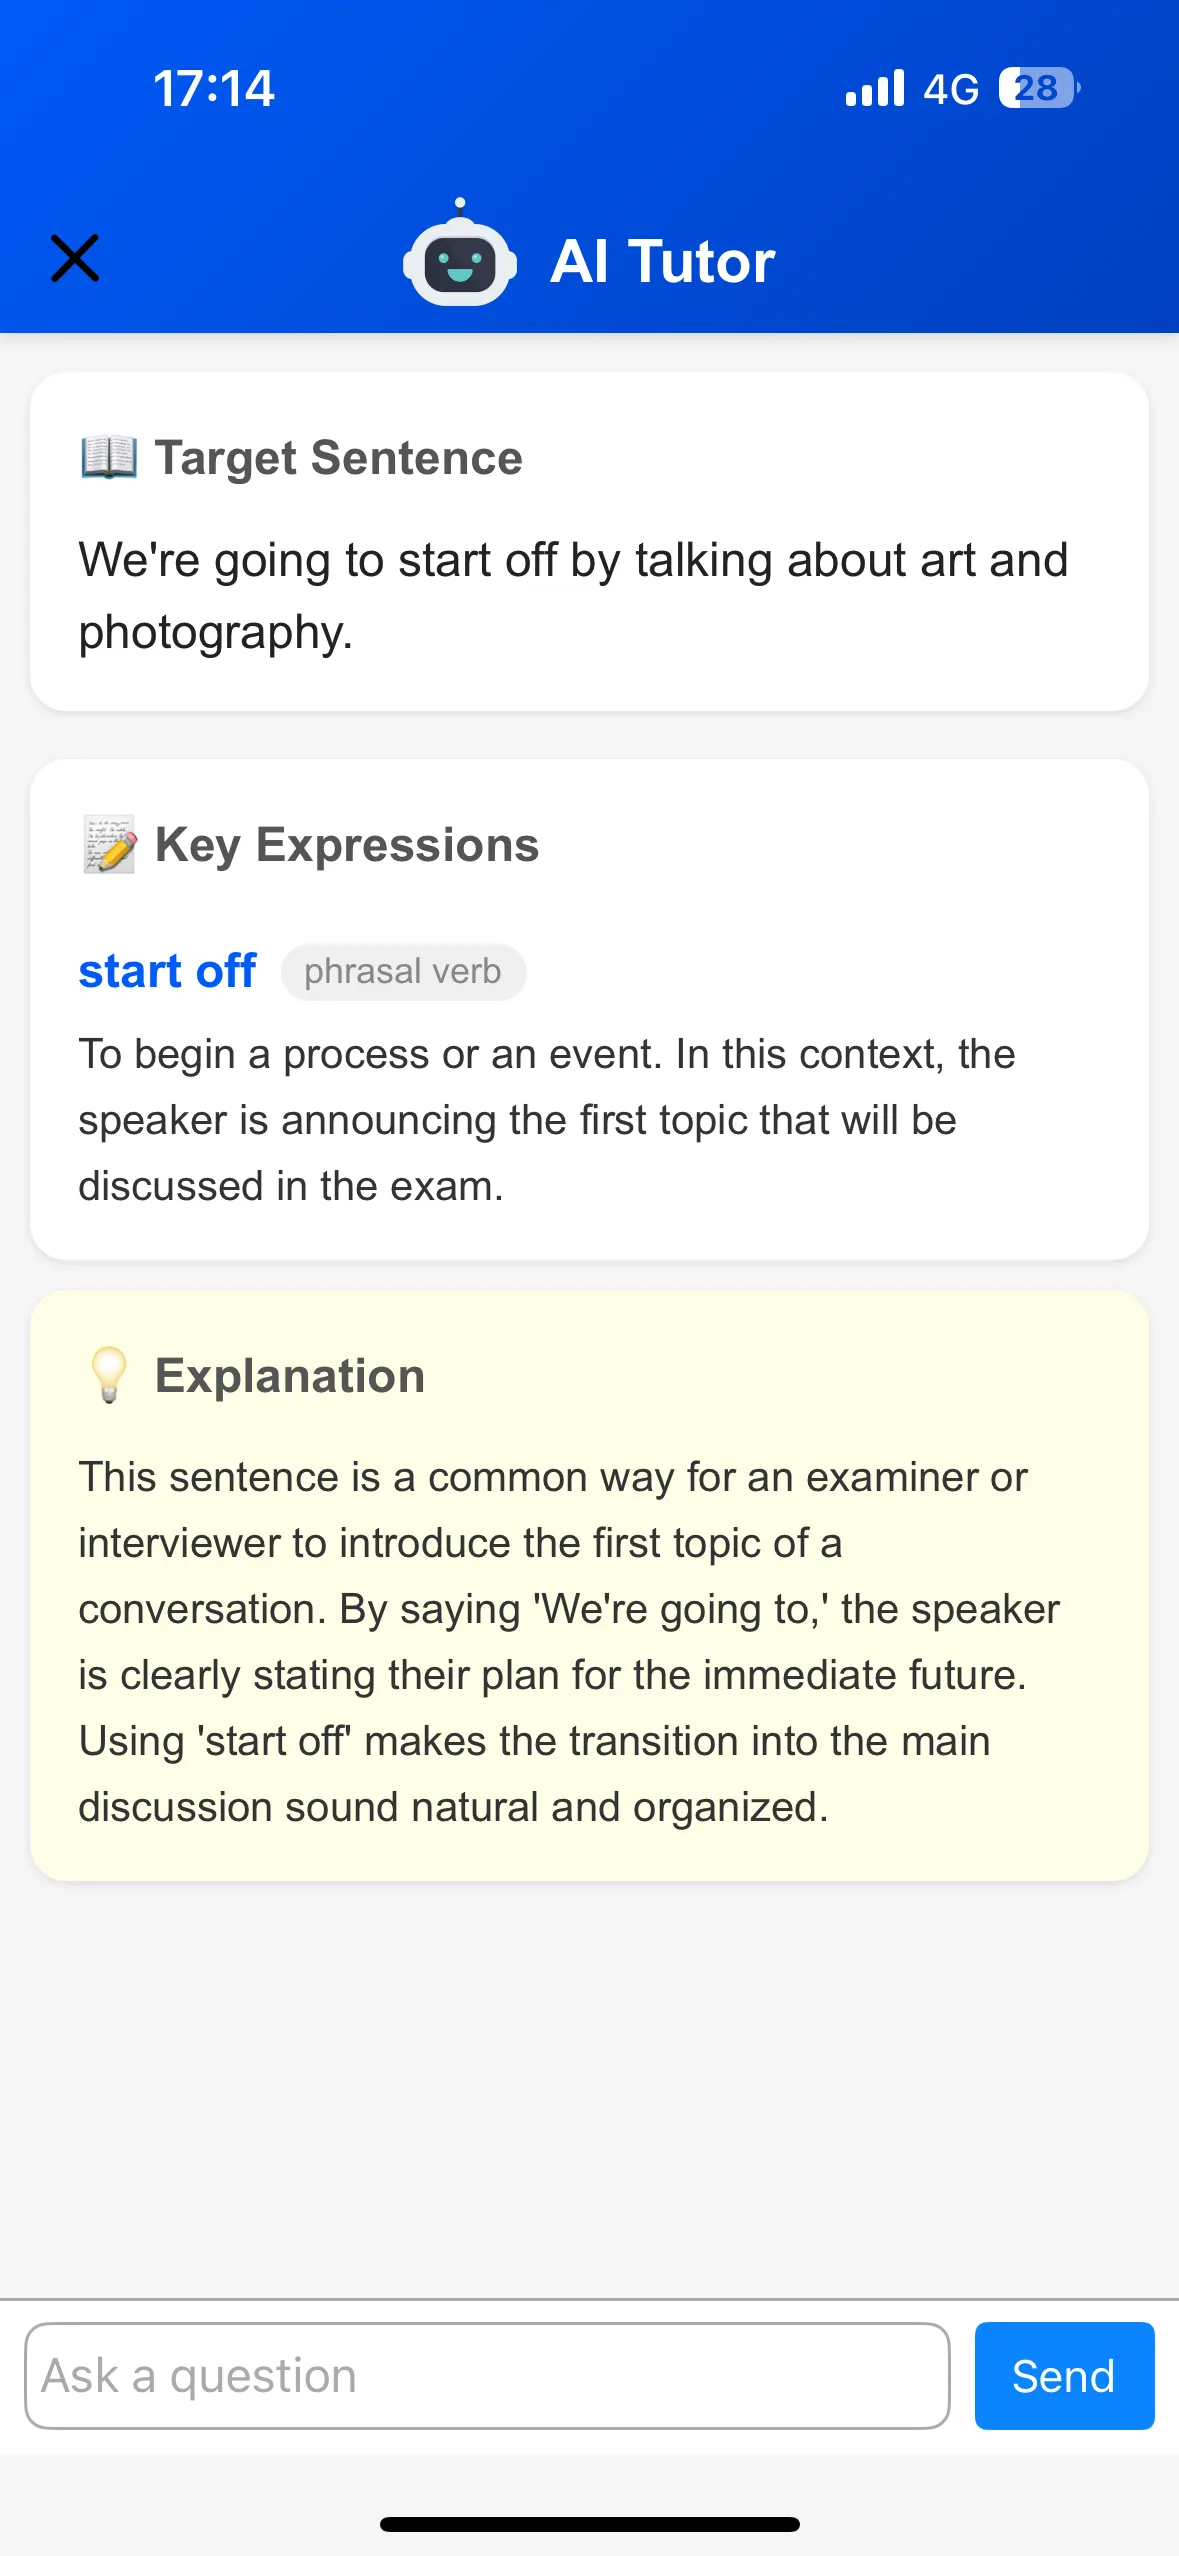Tap the memo pencil icon beside Key Expressions
1179x2556 pixels.
[x=109, y=845]
